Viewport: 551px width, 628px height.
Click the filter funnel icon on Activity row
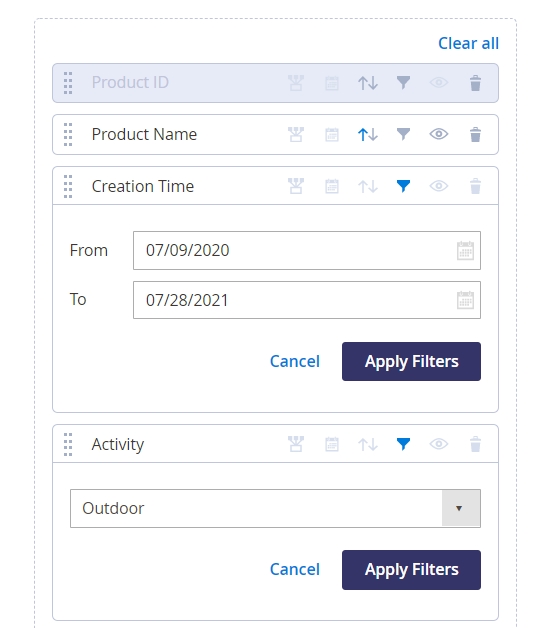403,444
